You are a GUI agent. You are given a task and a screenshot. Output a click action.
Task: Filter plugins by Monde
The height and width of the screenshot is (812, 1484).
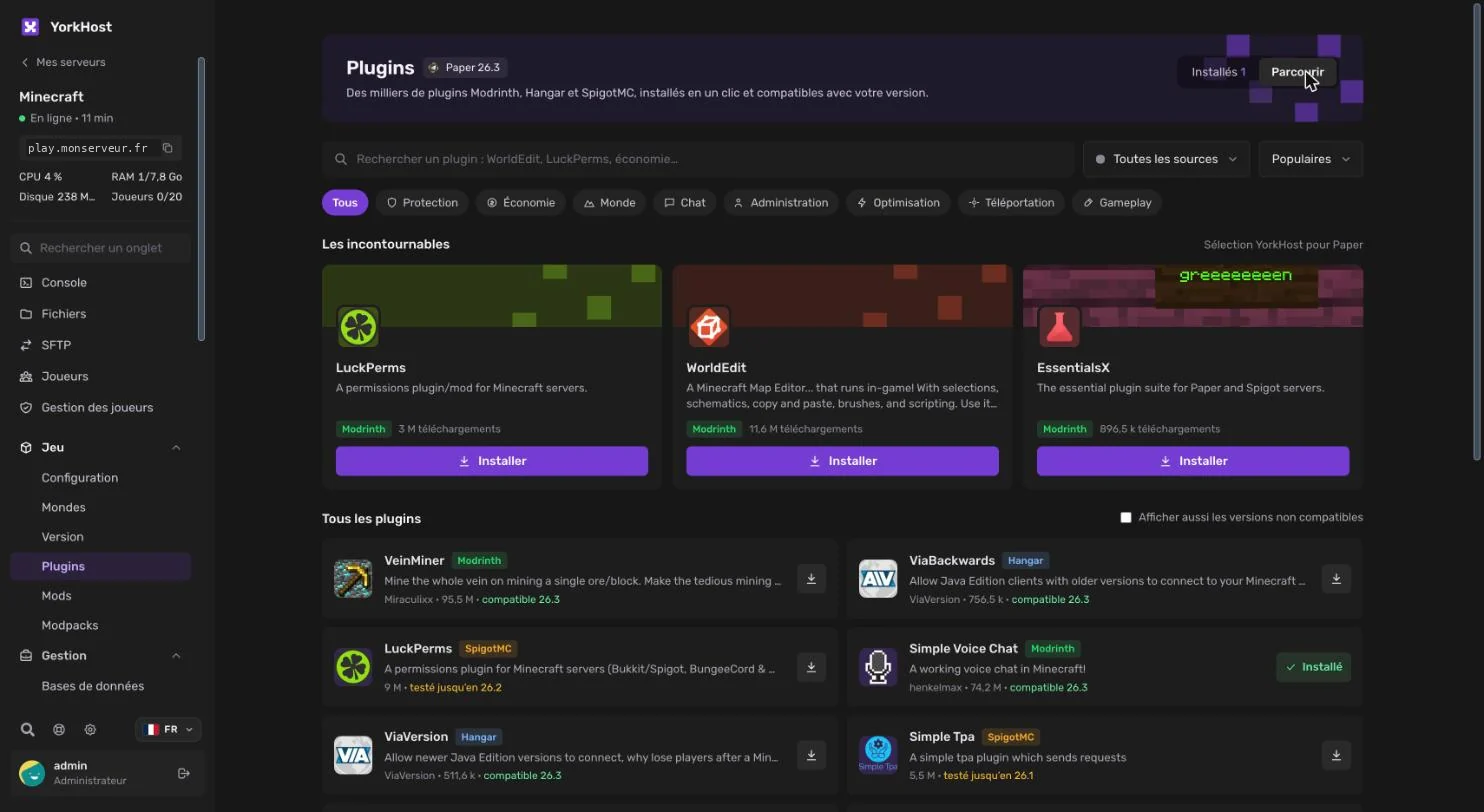click(x=609, y=202)
